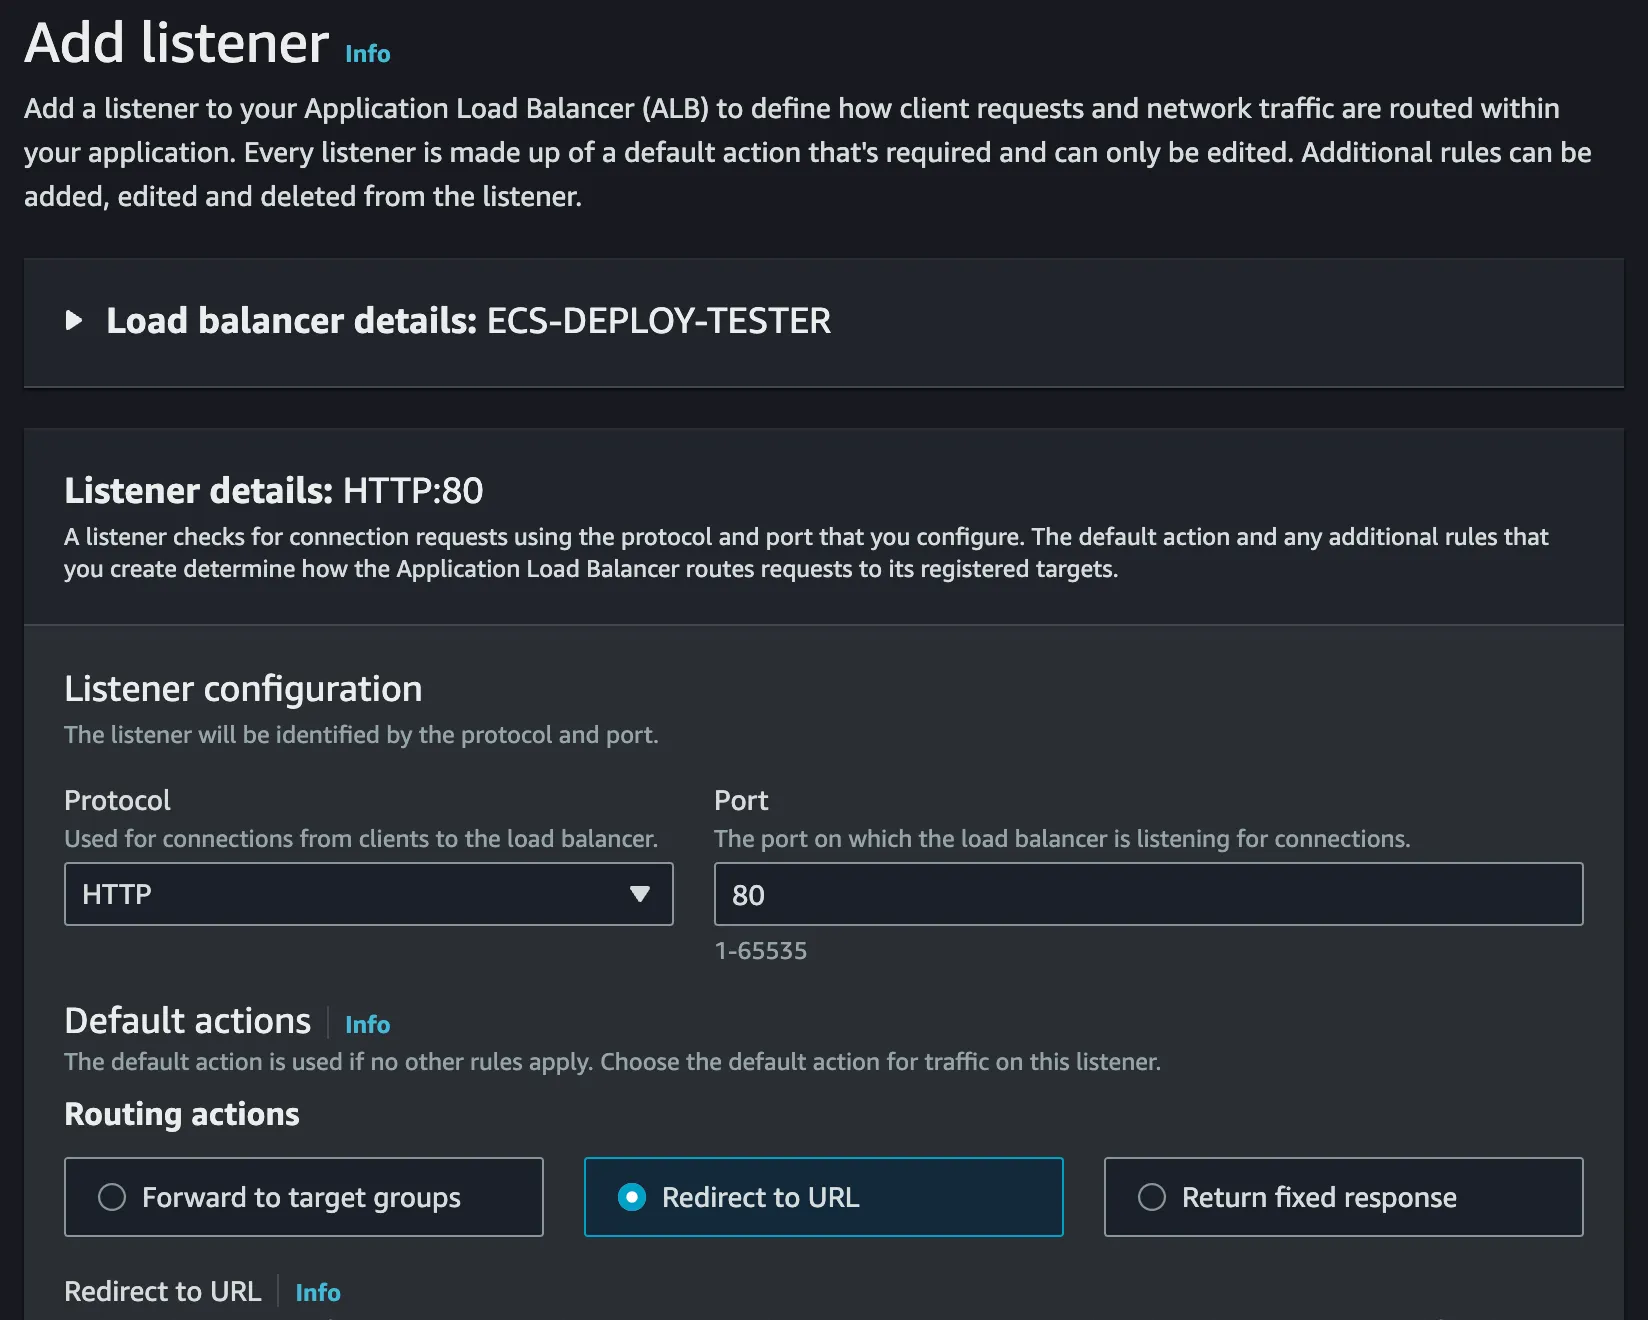Click the 1-65535 port range hint
The image size is (1648, 1320).
[760, 951]
